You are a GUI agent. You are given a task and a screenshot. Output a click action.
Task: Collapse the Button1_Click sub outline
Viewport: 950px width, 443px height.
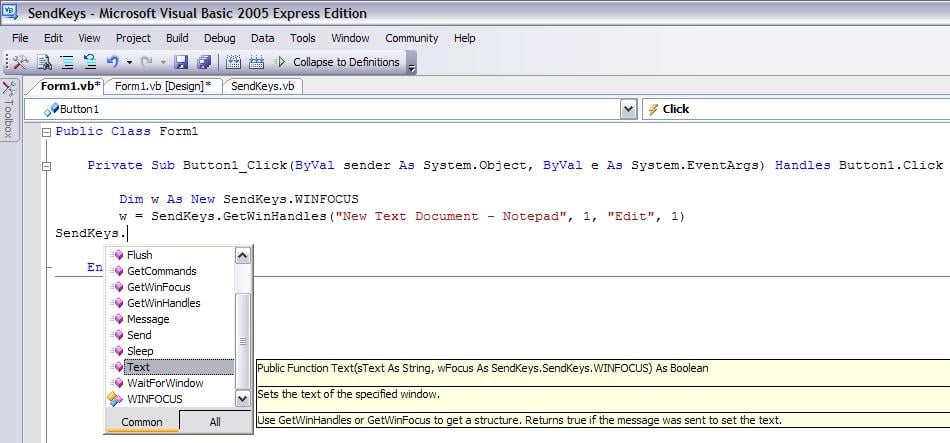pyautogui.click(x=47, y=166)
